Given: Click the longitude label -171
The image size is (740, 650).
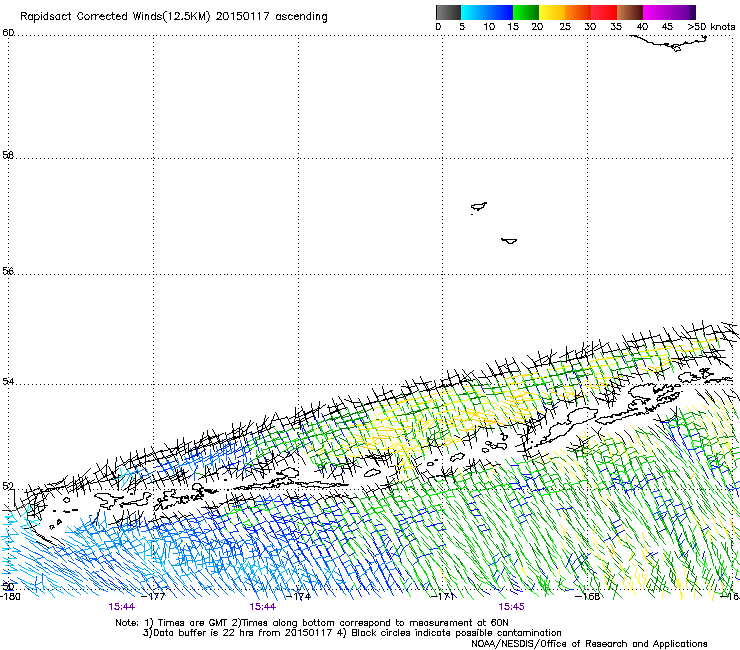Looking at the screenshot, I should tap(444, 597).
